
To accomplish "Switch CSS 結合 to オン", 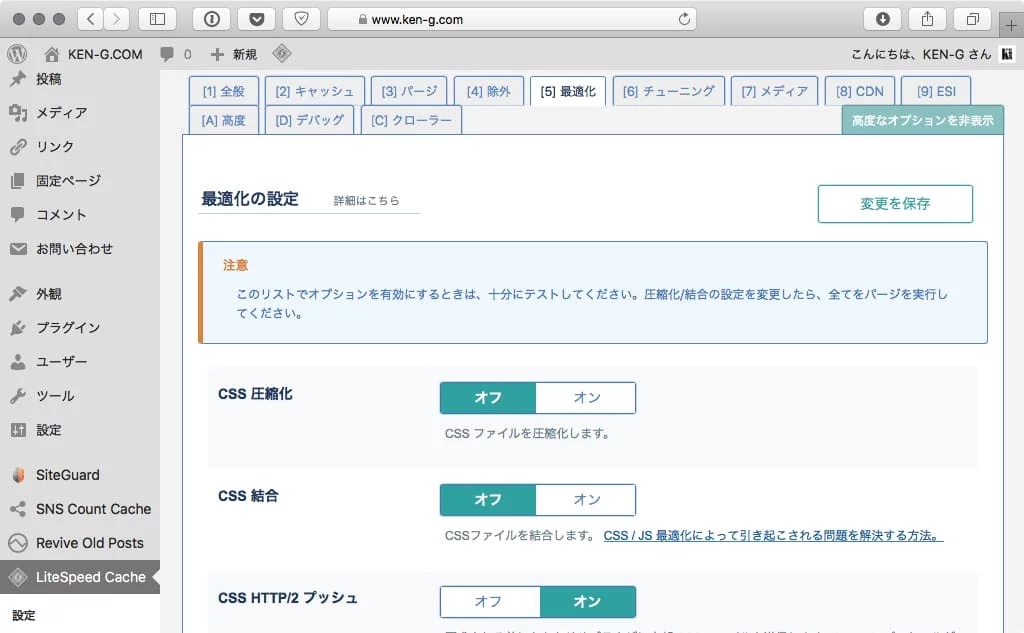I will click(x=586, y=500).
